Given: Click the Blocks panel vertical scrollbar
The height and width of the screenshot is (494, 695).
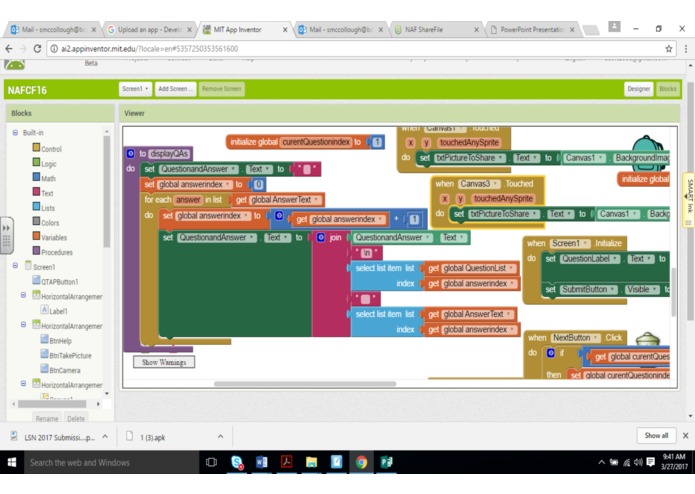Looking at the screenshot, I should click(x=106, y=191).
